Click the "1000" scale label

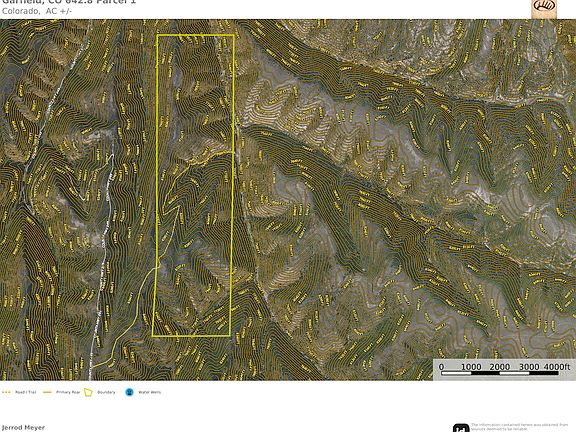click(471, 367)
